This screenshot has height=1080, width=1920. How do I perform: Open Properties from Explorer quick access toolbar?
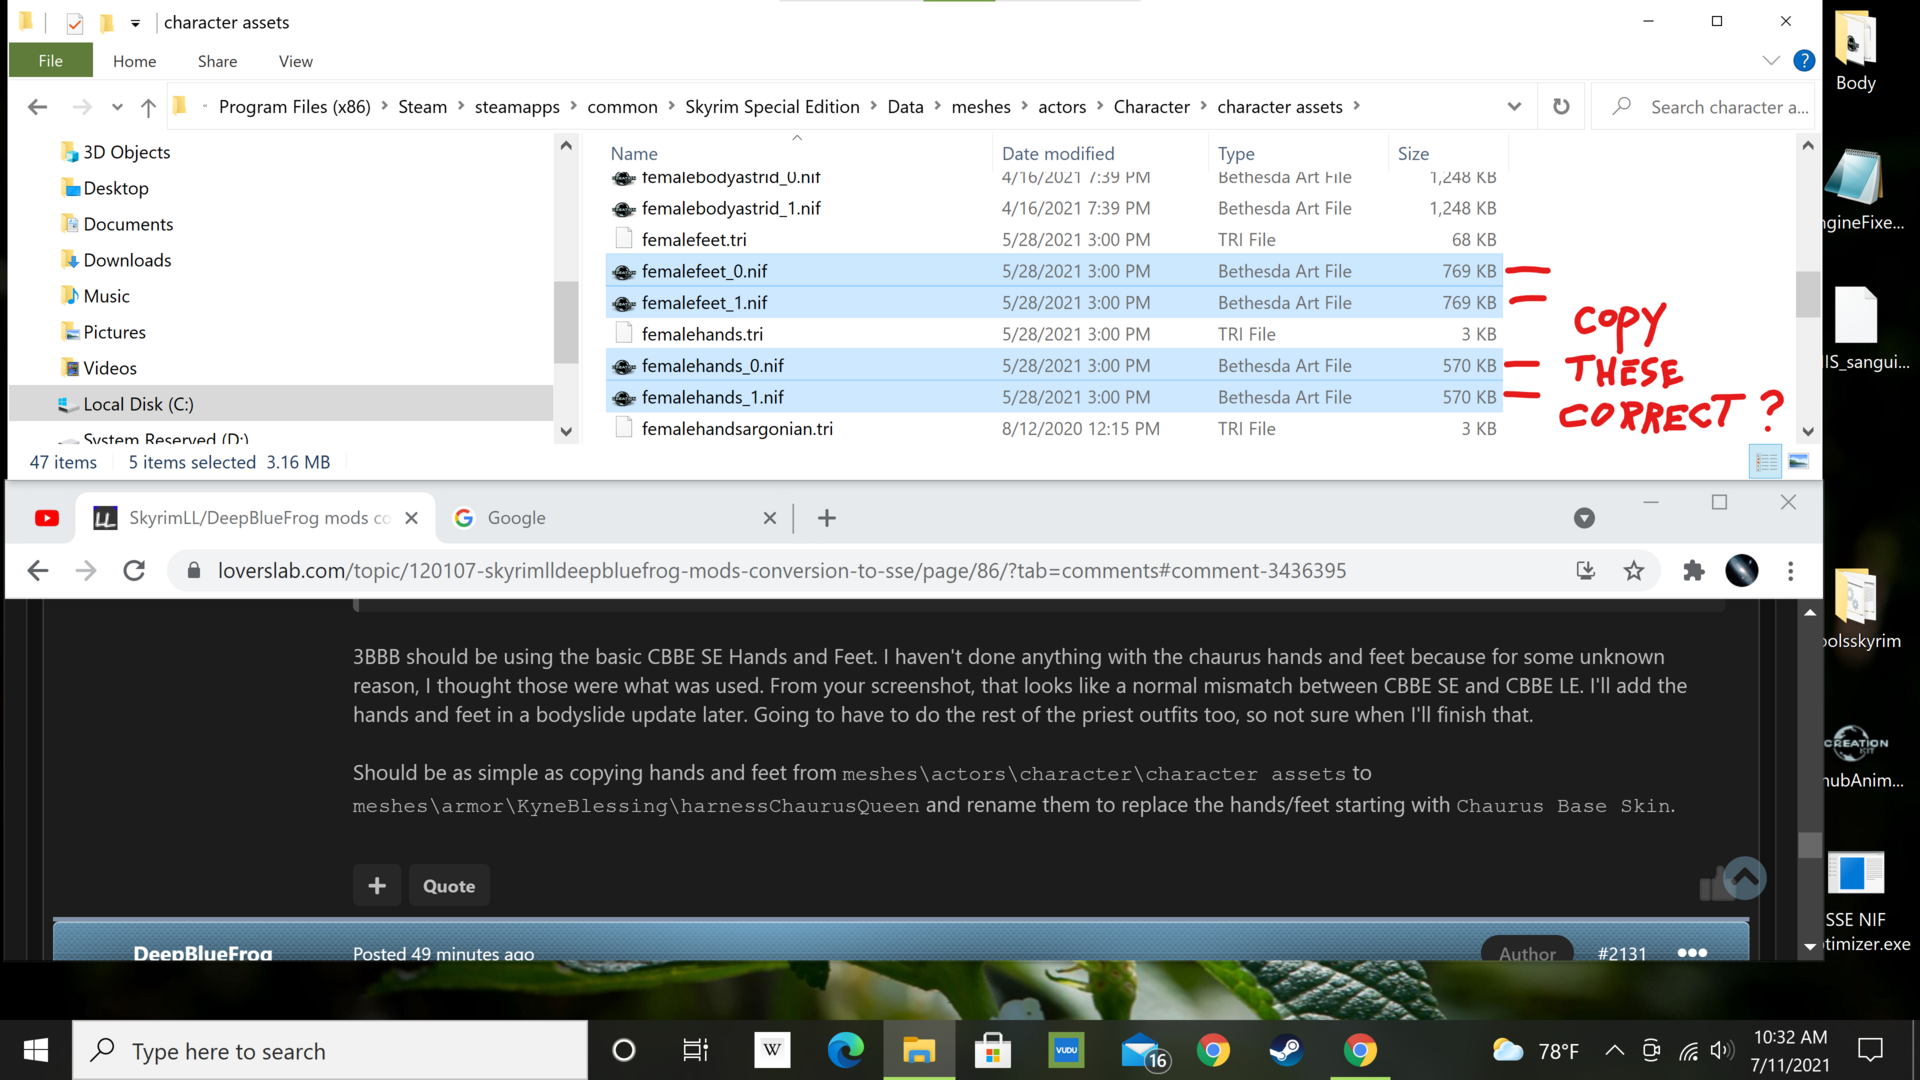[75, 22]
